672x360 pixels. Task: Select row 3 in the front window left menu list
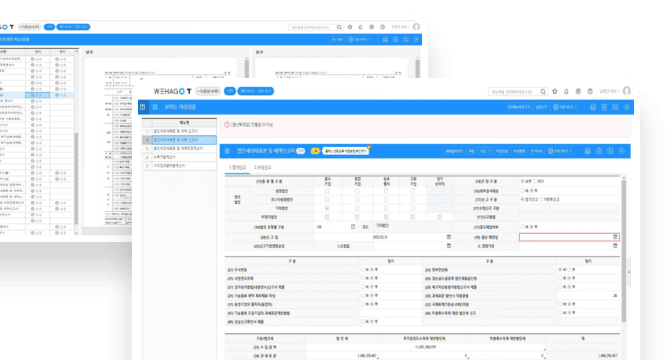180,148
